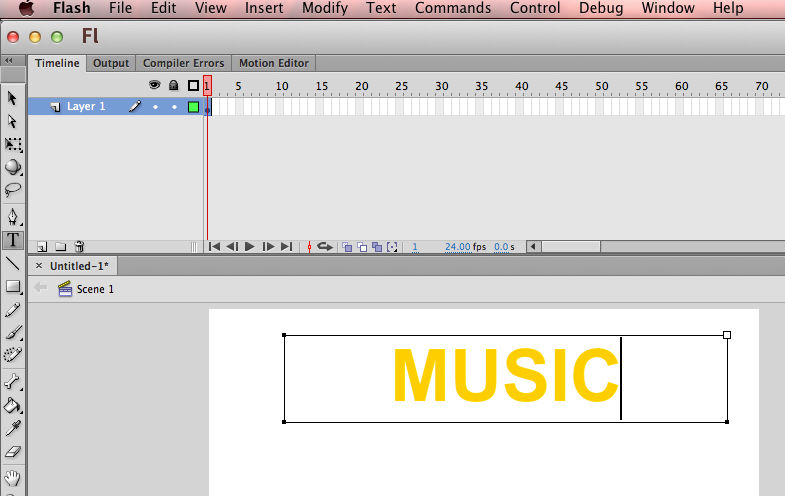Image resolution: width=785 pixels, height=496 pixels.
Task: Toggle Edit Multiple Frames
Action: [x=377, y=247]
